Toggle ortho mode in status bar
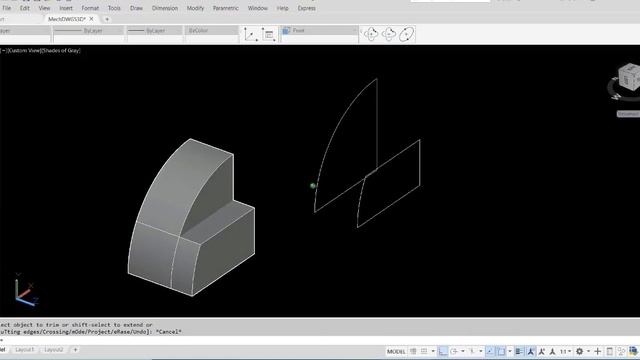This screenshot has width=640, height=360. point(442,351)
